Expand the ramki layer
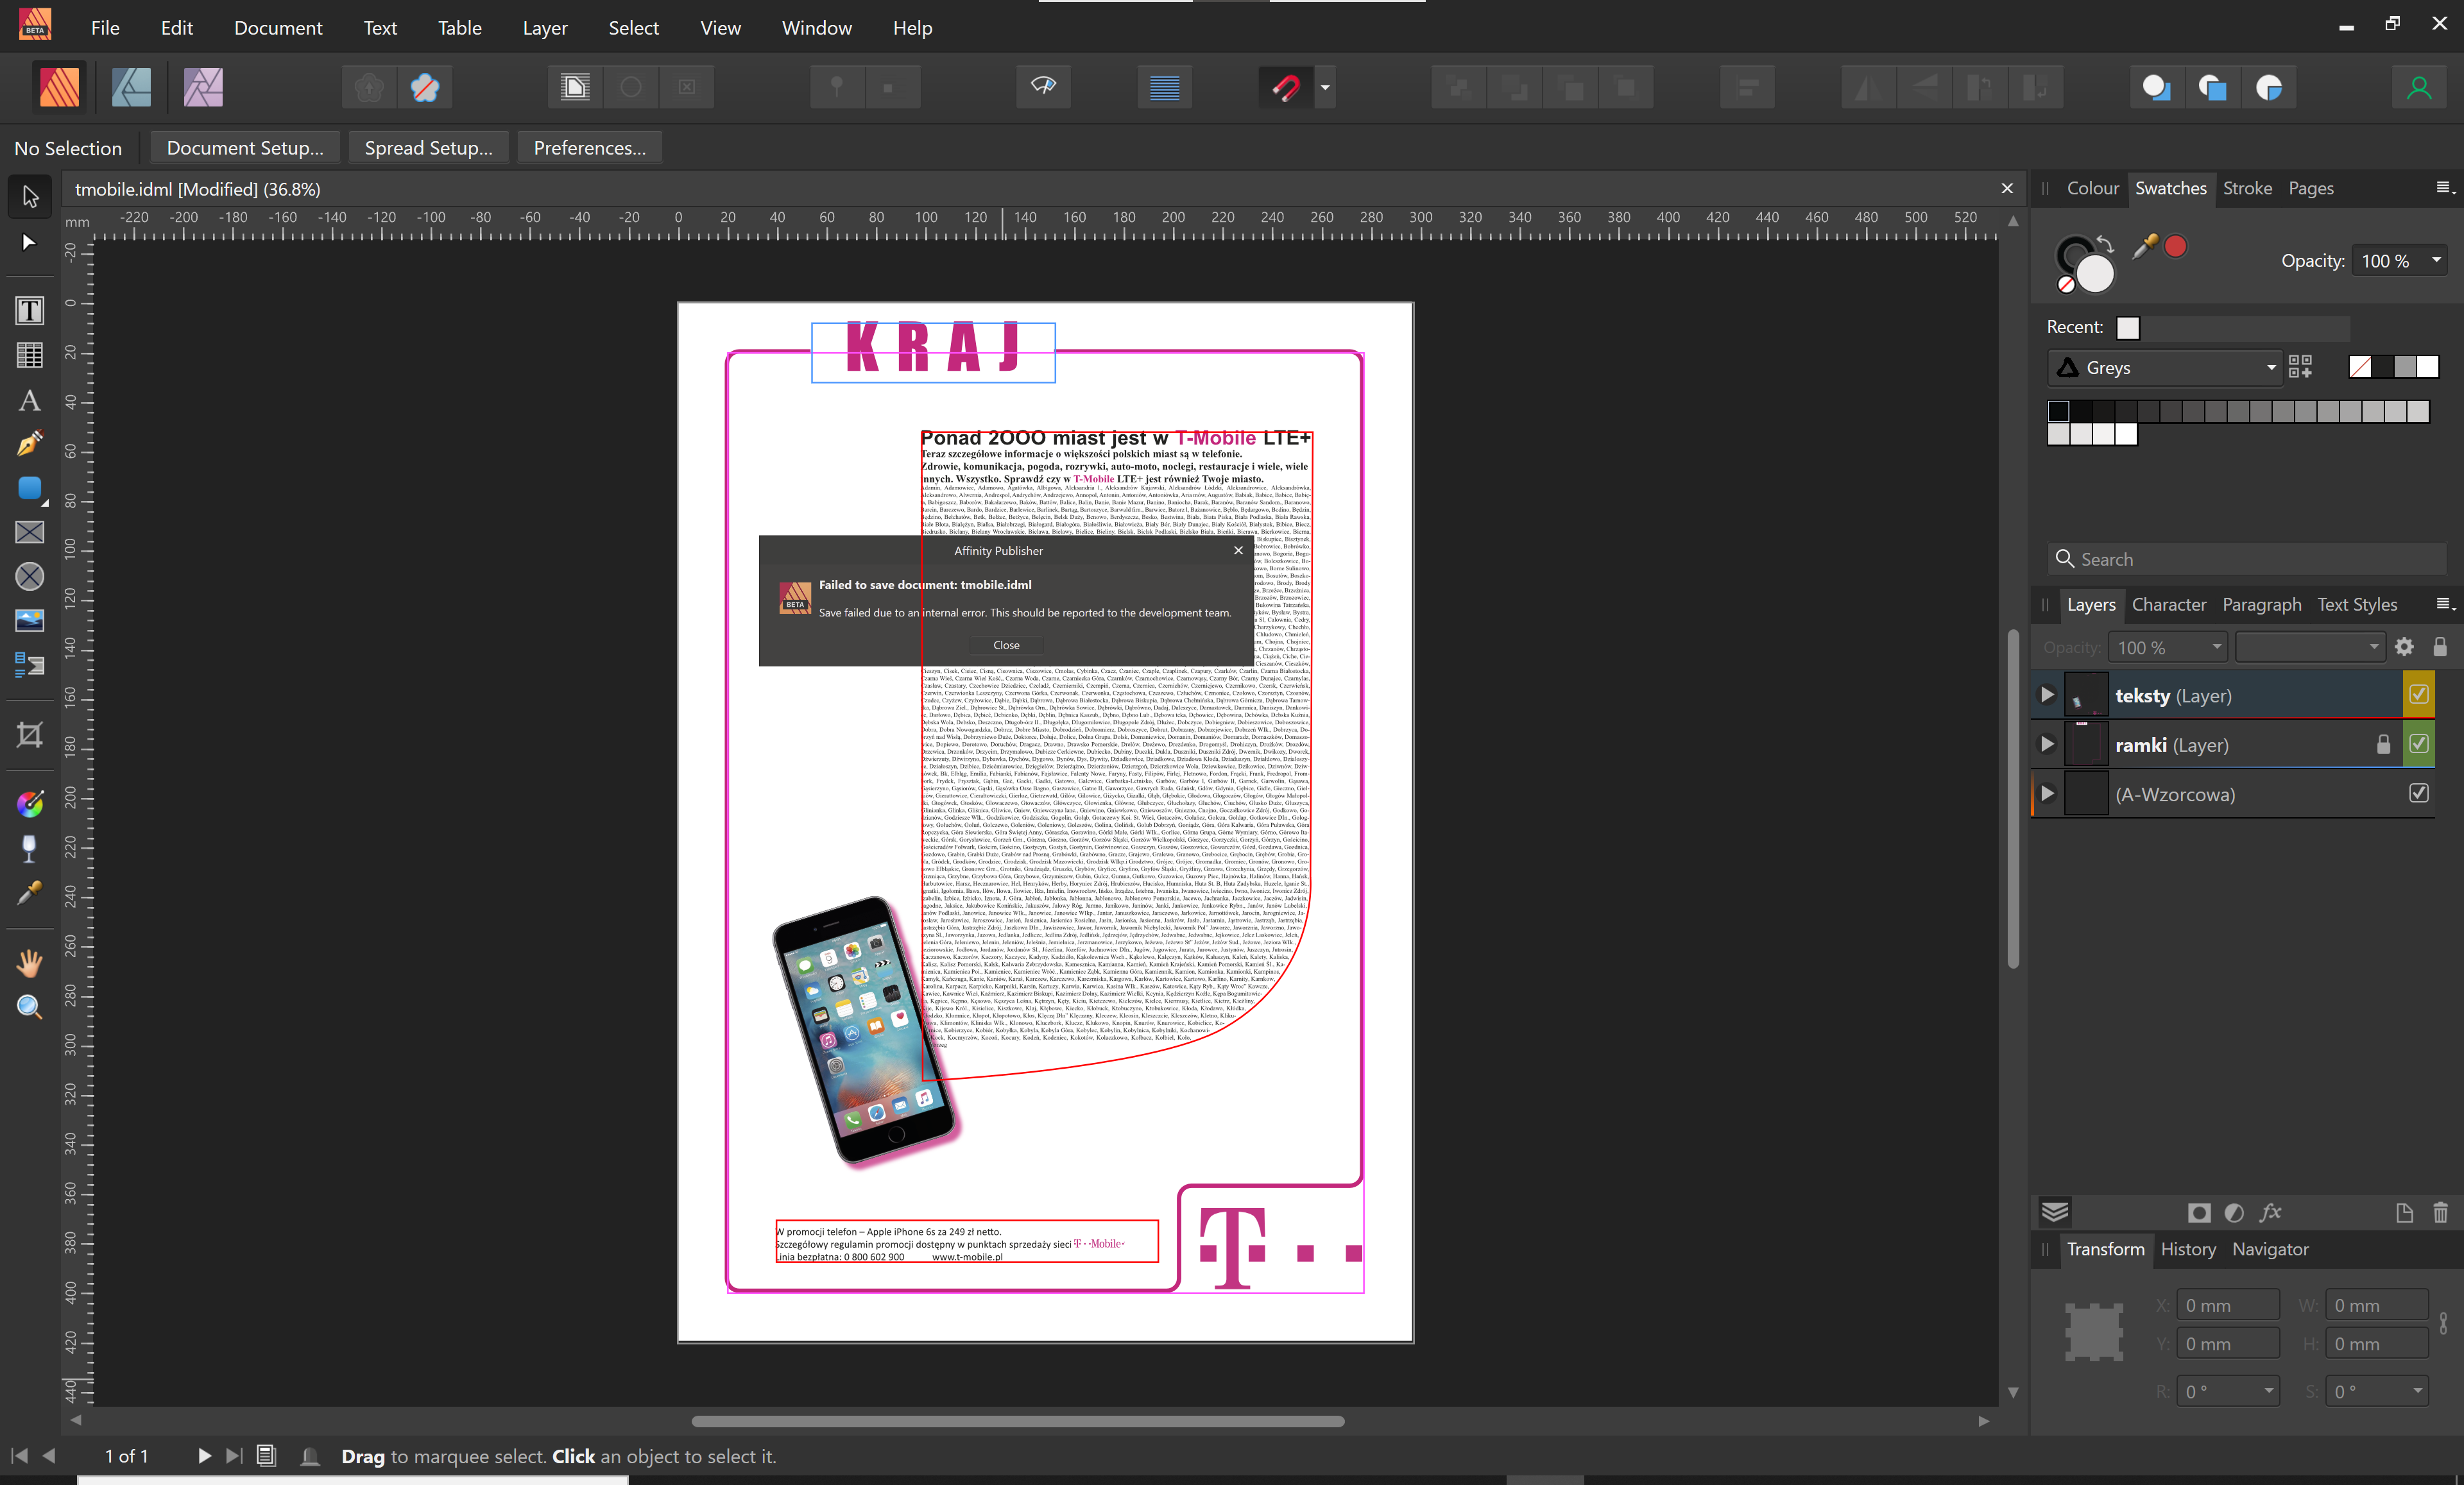2464x1485 pixels. tap(2047, 744)
